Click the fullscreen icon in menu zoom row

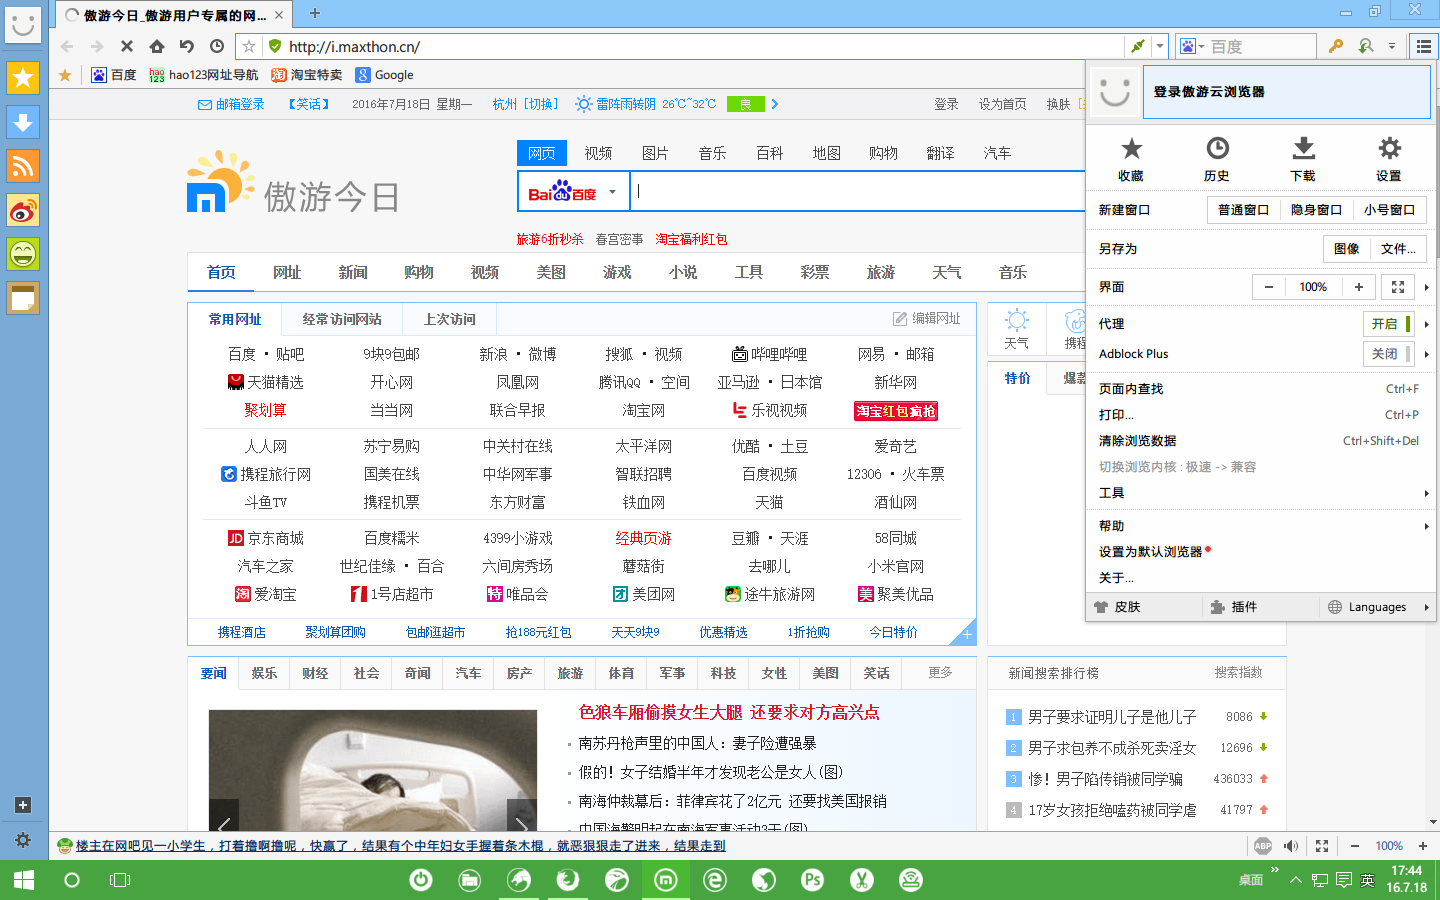[1398, 287]
